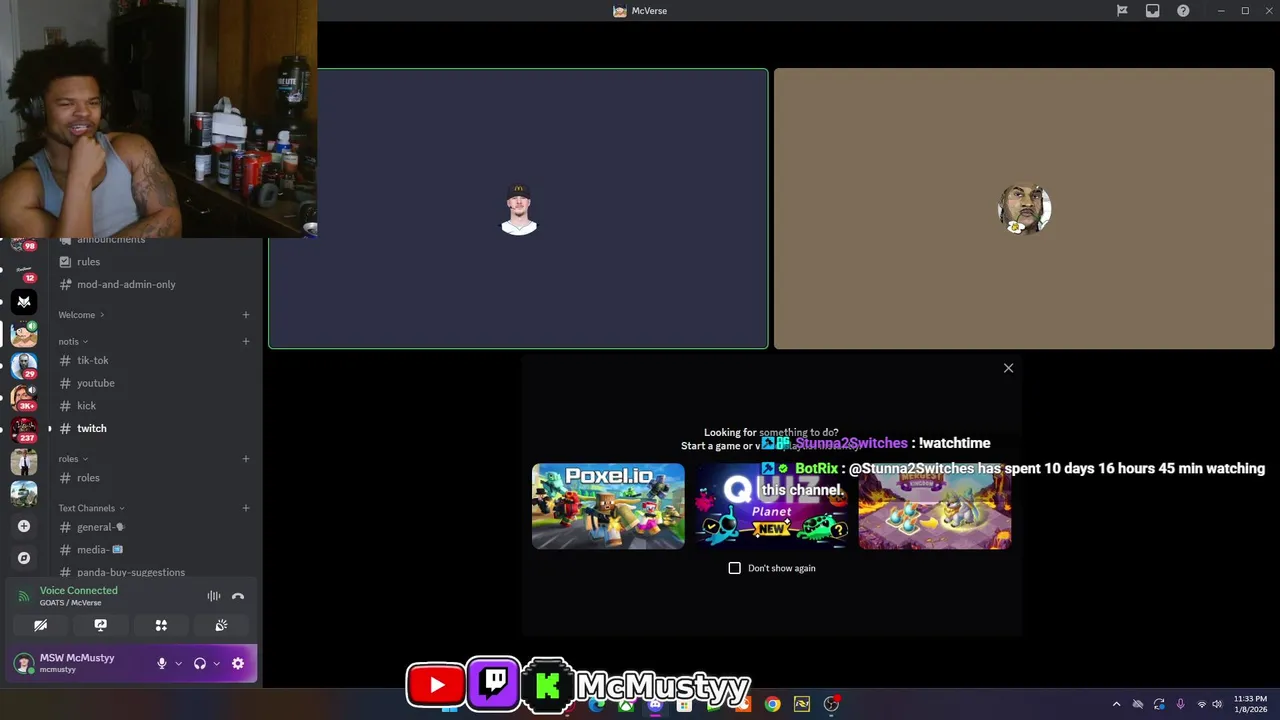Open headphone output options arrow
Screen dimensions: 1280x720
tap(216, 663)
